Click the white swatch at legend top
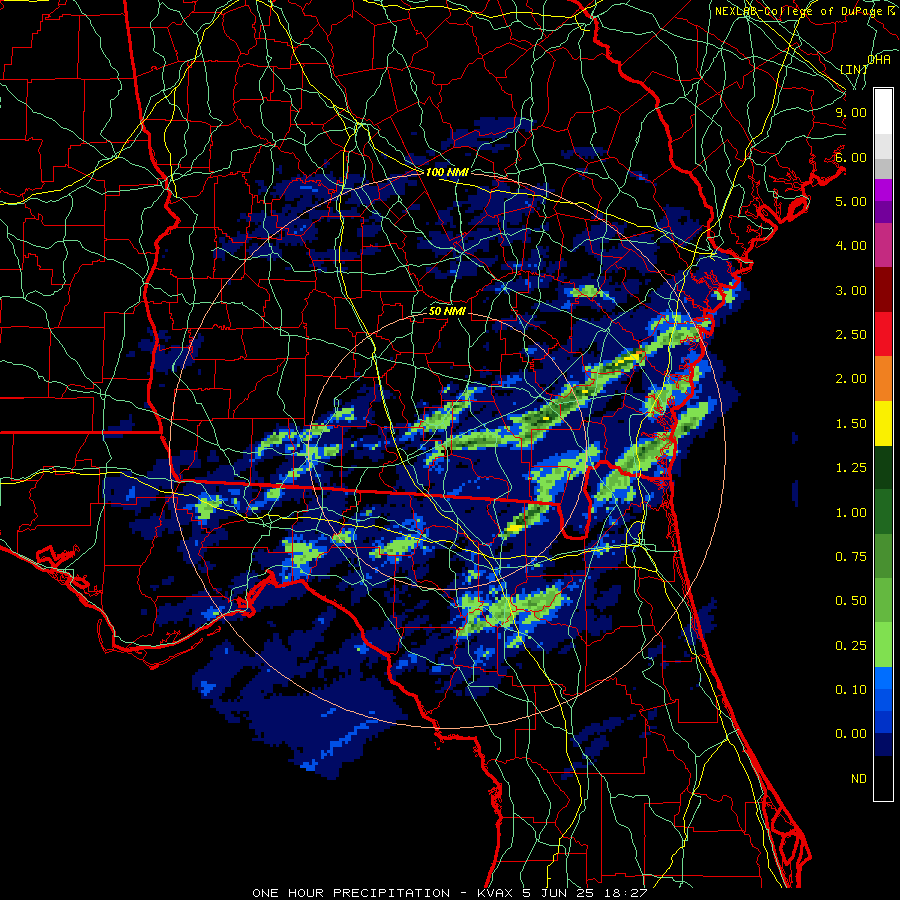The height and width of the screenshot is (900, 900). click(883, 111)
